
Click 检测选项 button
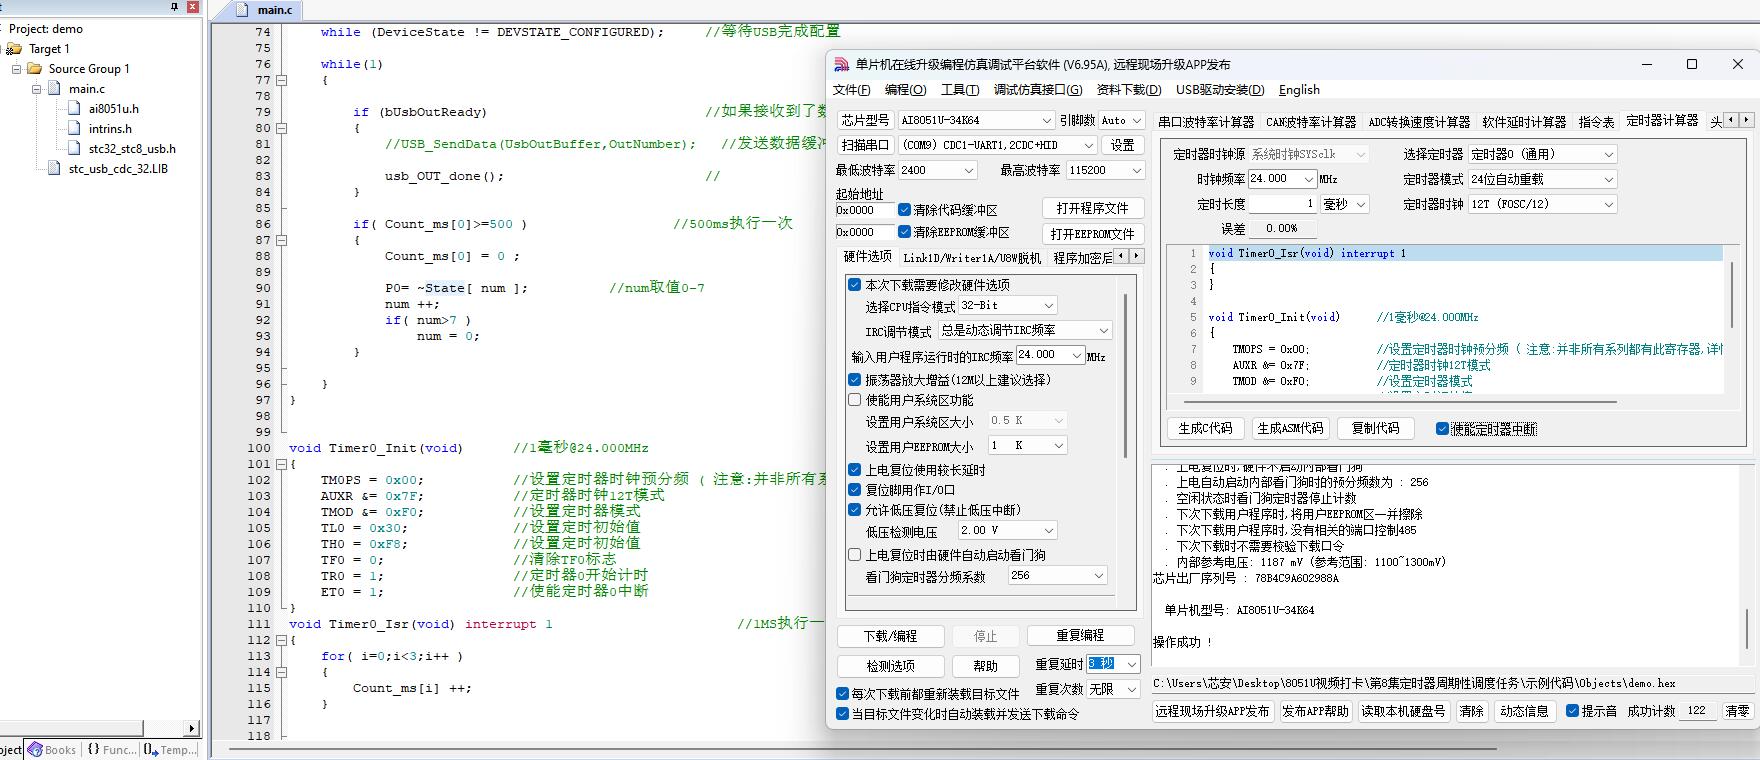click(890, 666)
